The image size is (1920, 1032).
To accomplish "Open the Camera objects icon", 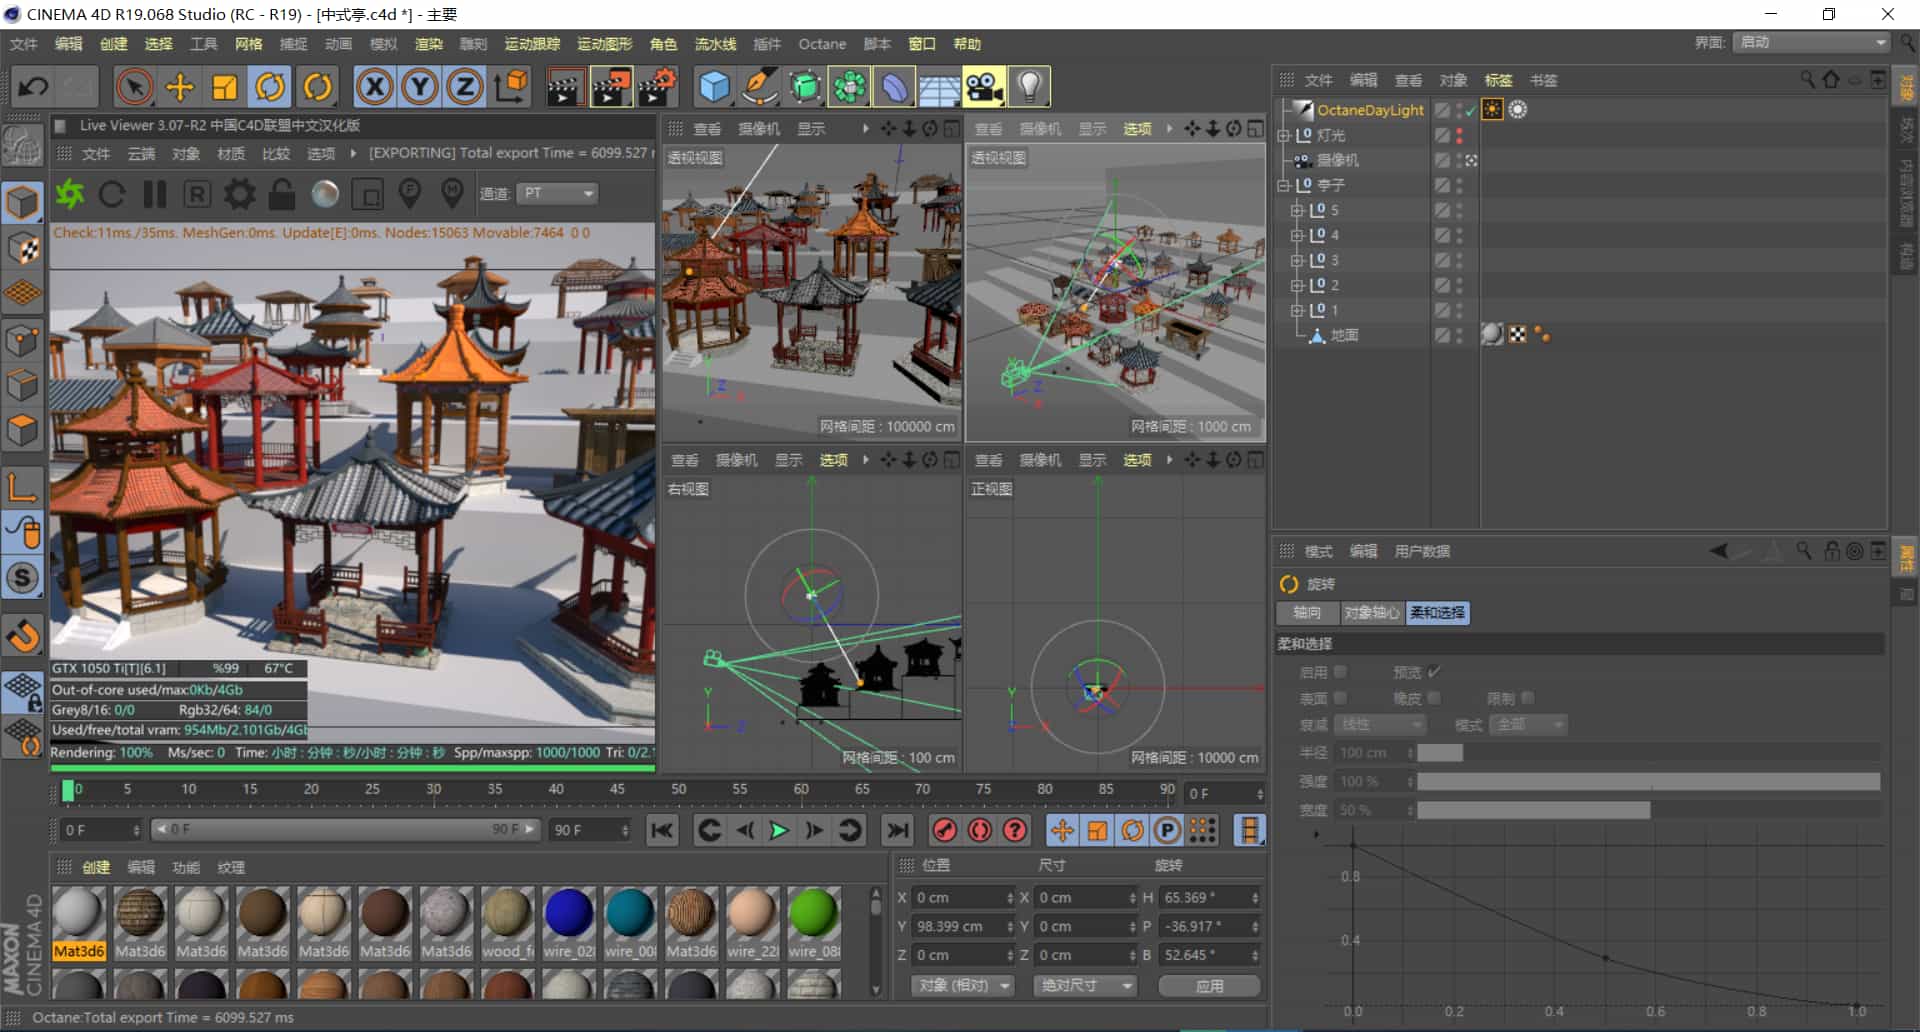I will tap(984, 87).
